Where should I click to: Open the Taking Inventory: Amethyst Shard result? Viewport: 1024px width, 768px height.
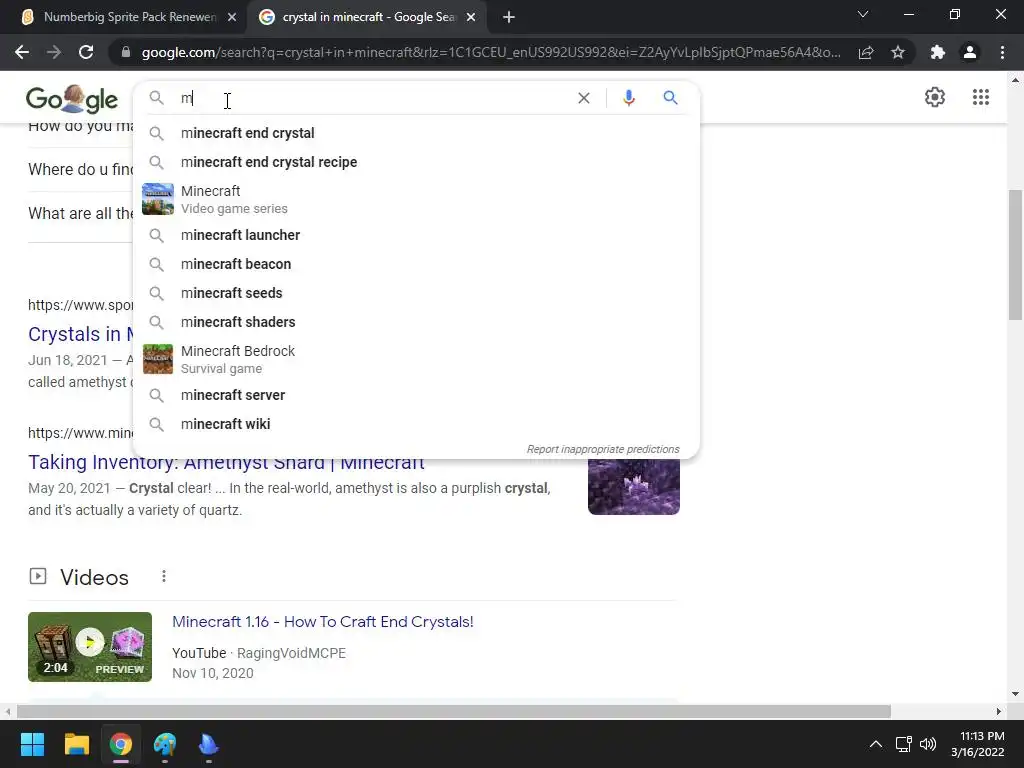tap(226, 462)
